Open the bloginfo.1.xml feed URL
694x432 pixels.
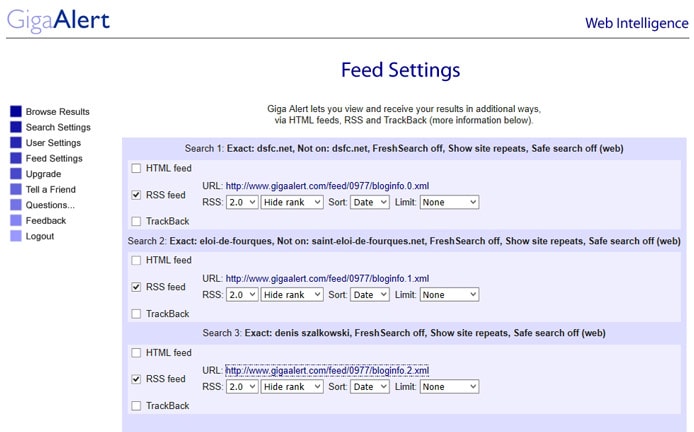pos(327,278)
